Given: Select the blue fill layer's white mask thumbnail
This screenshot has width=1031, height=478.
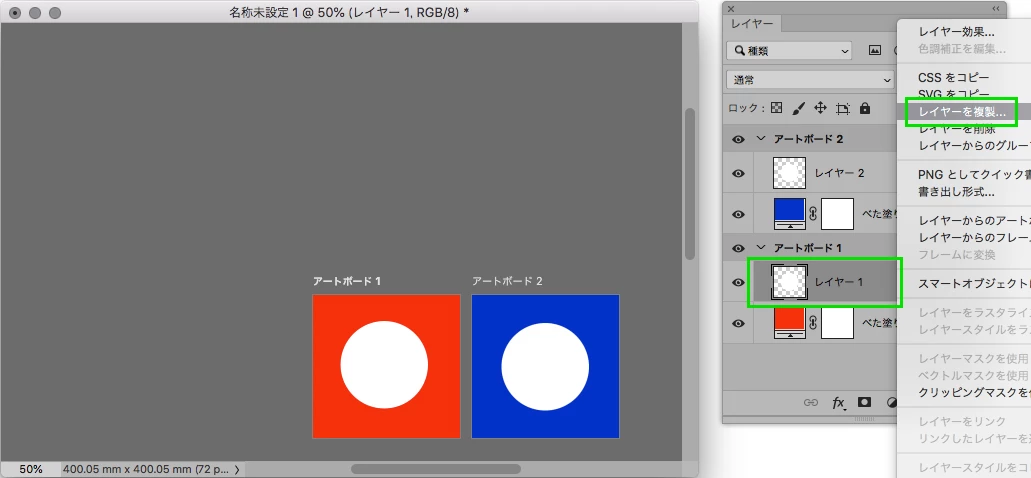Looking at the screenshot, I should pos(838,214).
